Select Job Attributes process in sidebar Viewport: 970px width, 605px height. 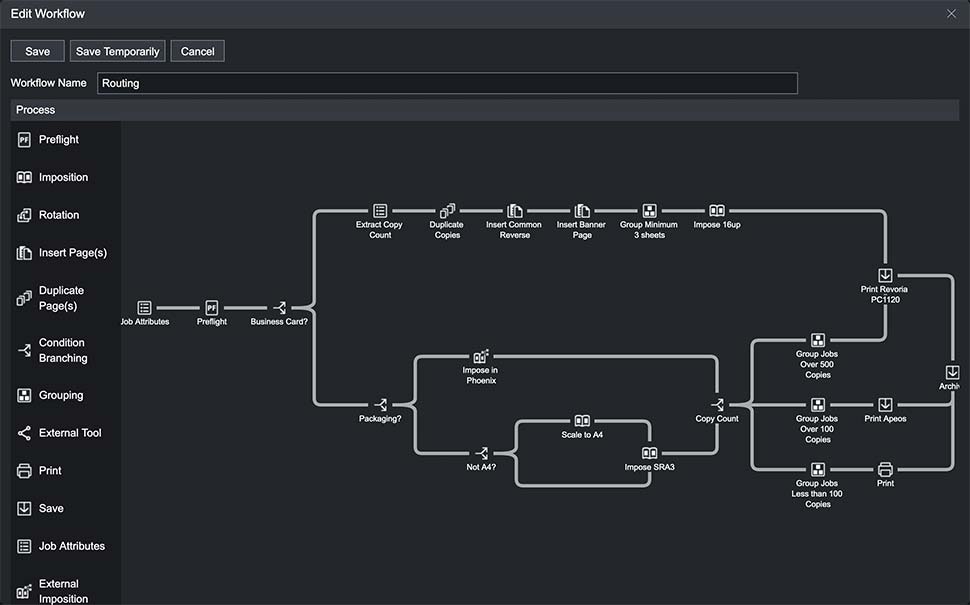click(x=61, y=546)
